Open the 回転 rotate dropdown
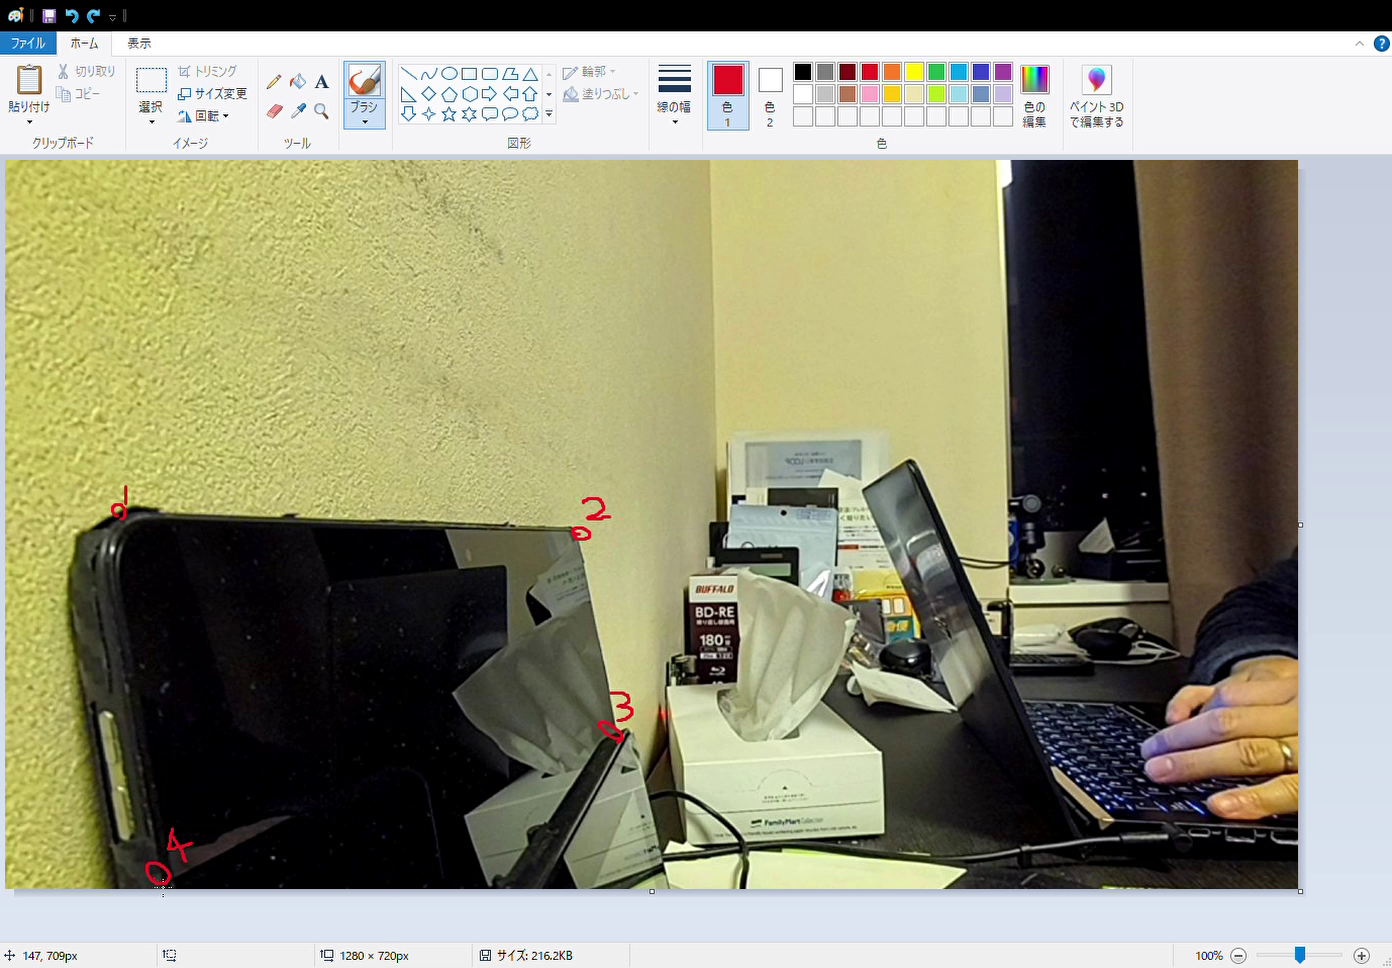Screen dimensions: 1392x968 205,116
